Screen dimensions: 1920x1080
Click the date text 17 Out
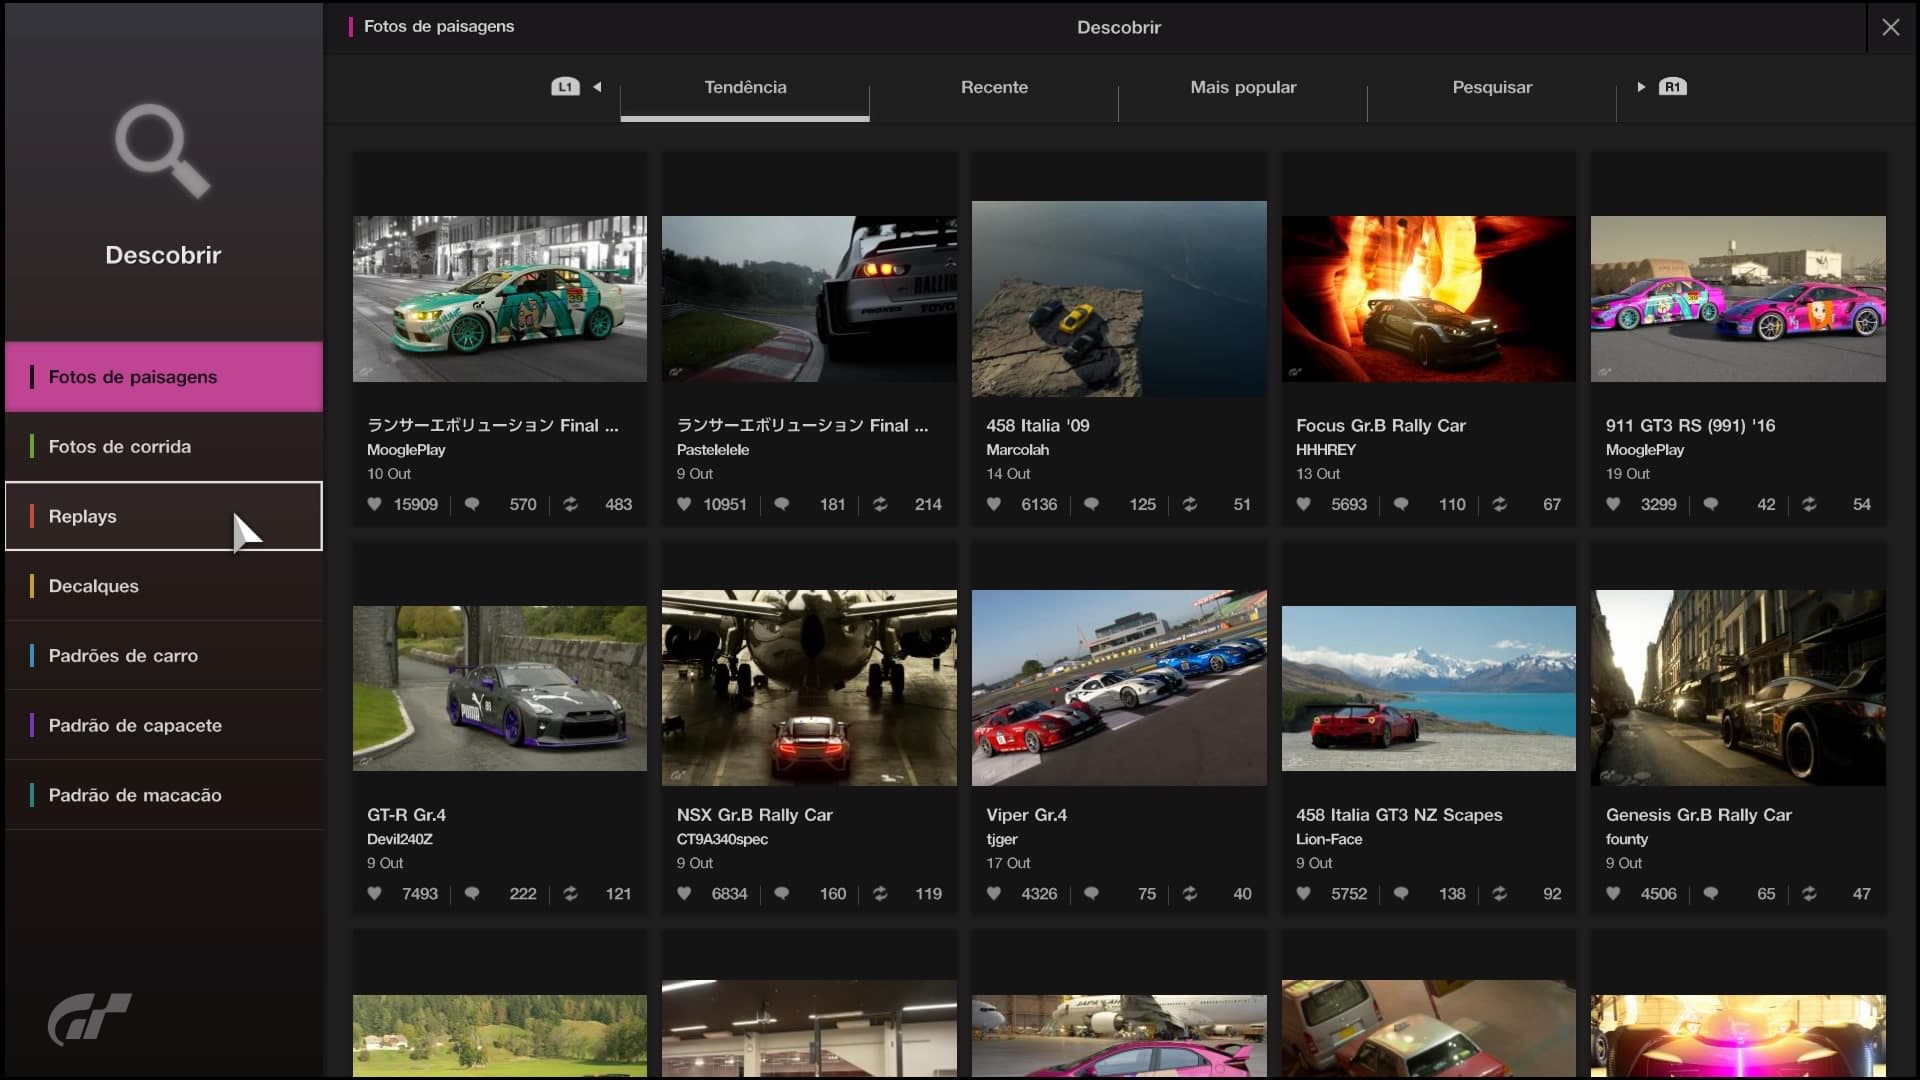pos(1008,863)
